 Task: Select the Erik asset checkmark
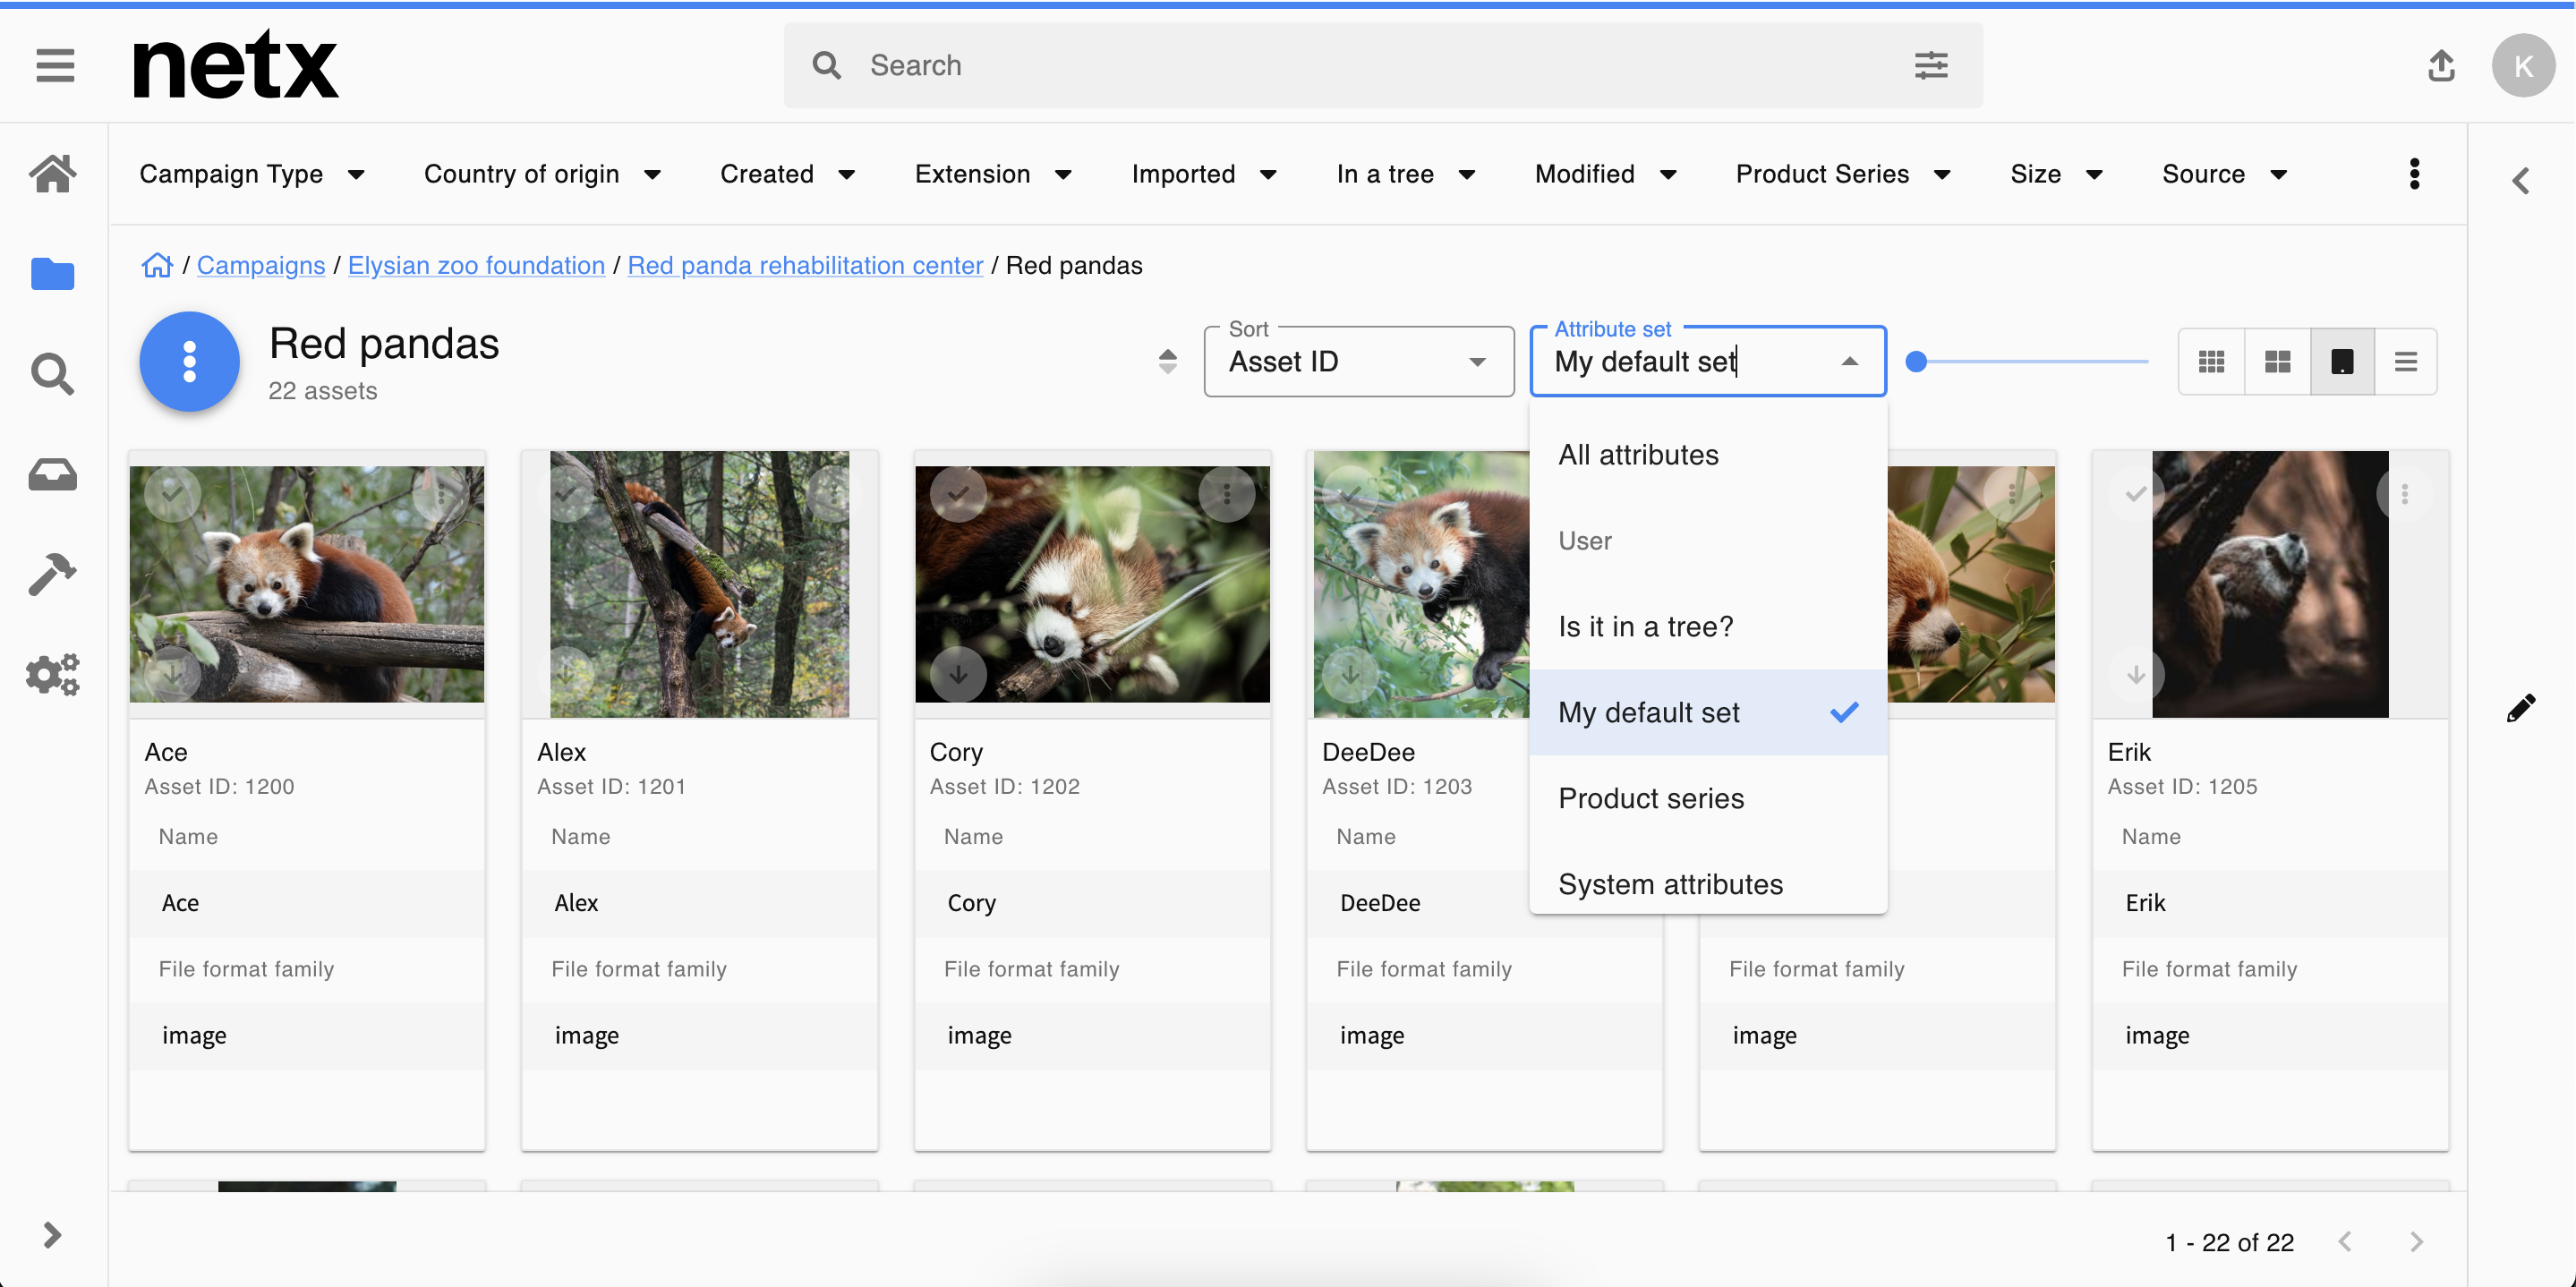(x=2136, y=493)
